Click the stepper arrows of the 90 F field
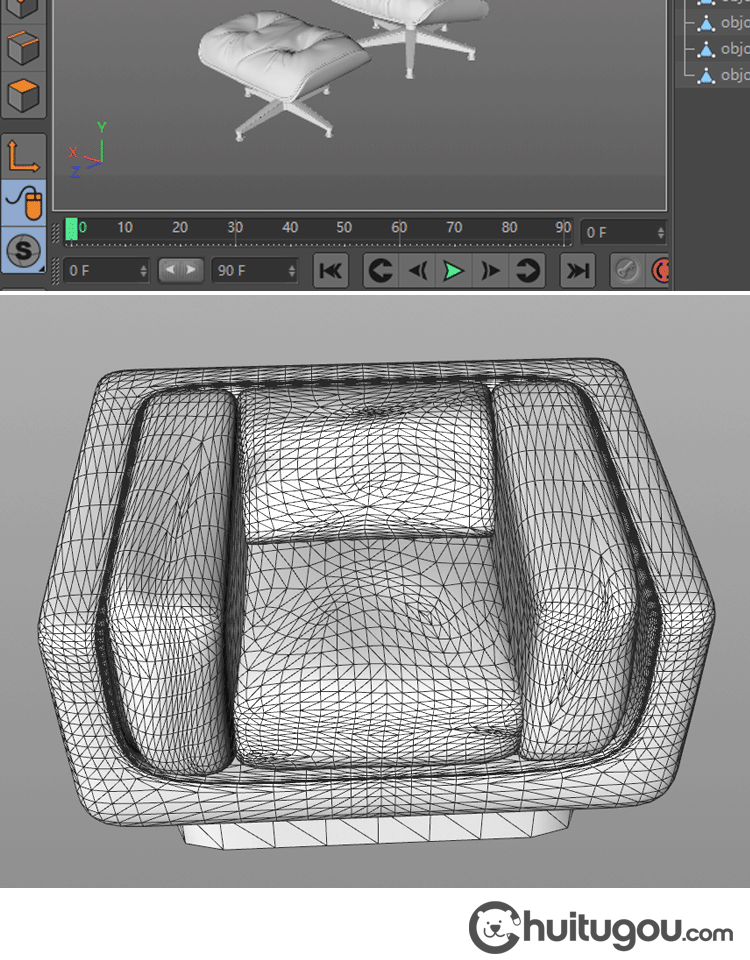Screen dimensions: 750x960 (x=291, y=270)
